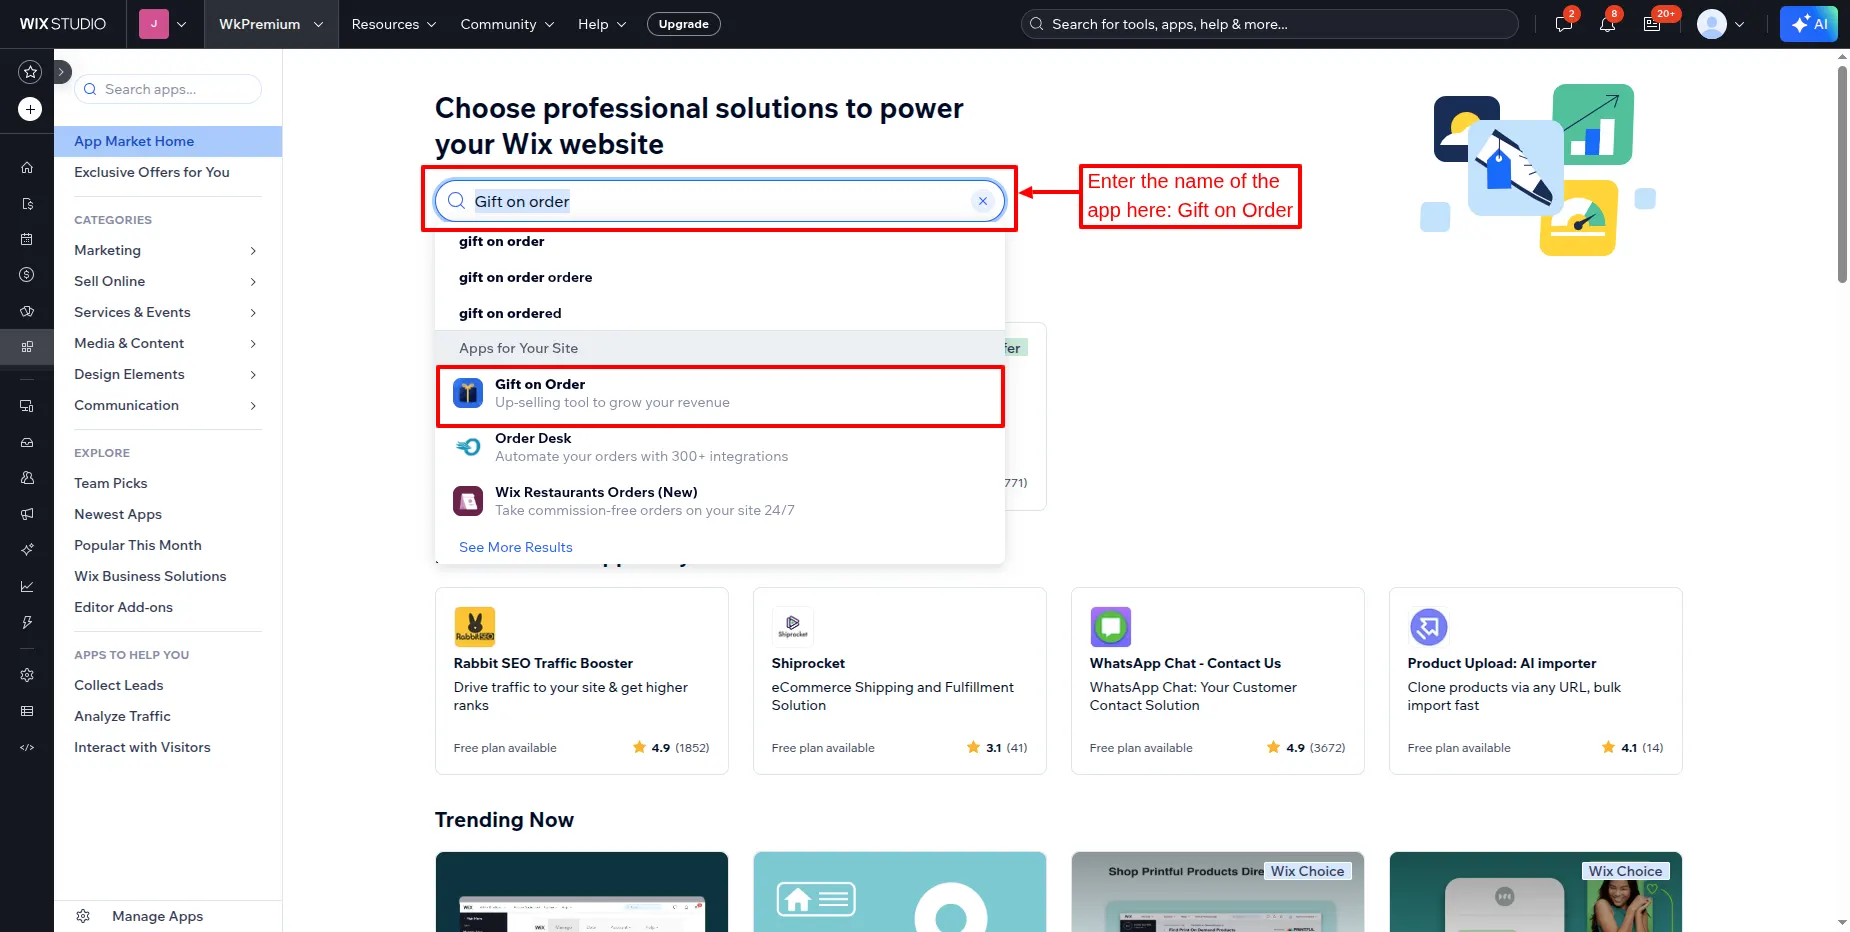Click the See More Results link
The width and height of the screenshot is (1850, 932).
pyautogui.click(x=516, y=547)
